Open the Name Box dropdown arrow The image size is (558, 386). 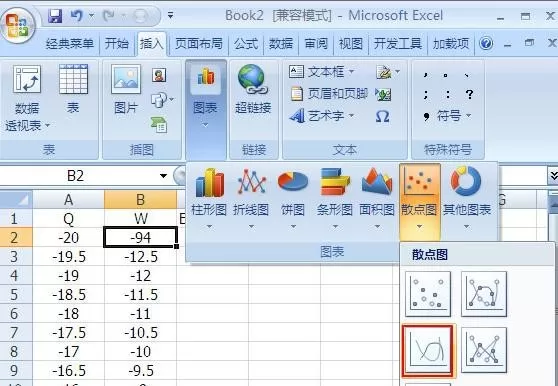[x=163, y=176]
